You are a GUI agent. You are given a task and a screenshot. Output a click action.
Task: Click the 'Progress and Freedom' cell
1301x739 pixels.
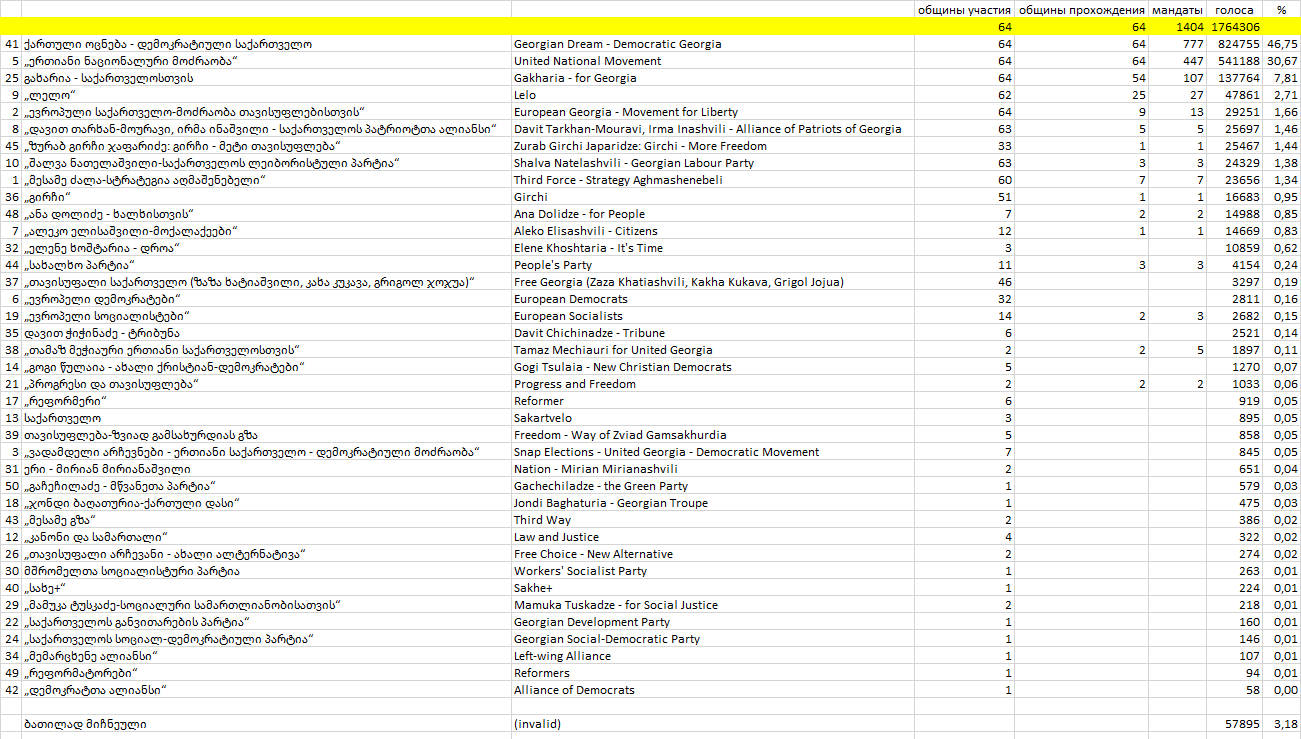pyautogui.click(x=713, y=384)
